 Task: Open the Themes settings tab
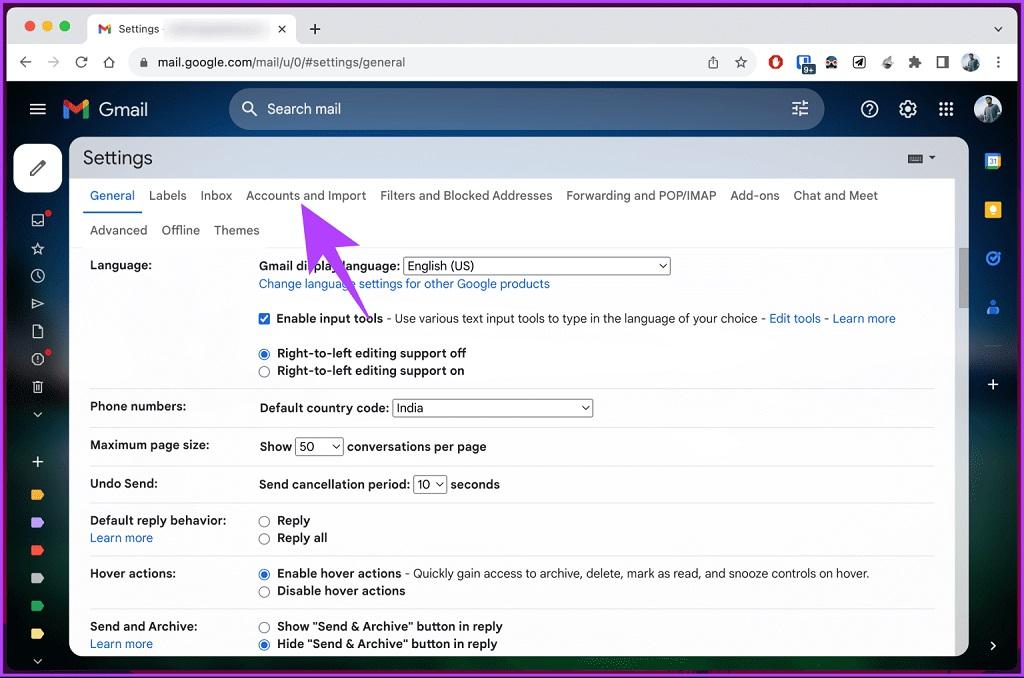236,230
